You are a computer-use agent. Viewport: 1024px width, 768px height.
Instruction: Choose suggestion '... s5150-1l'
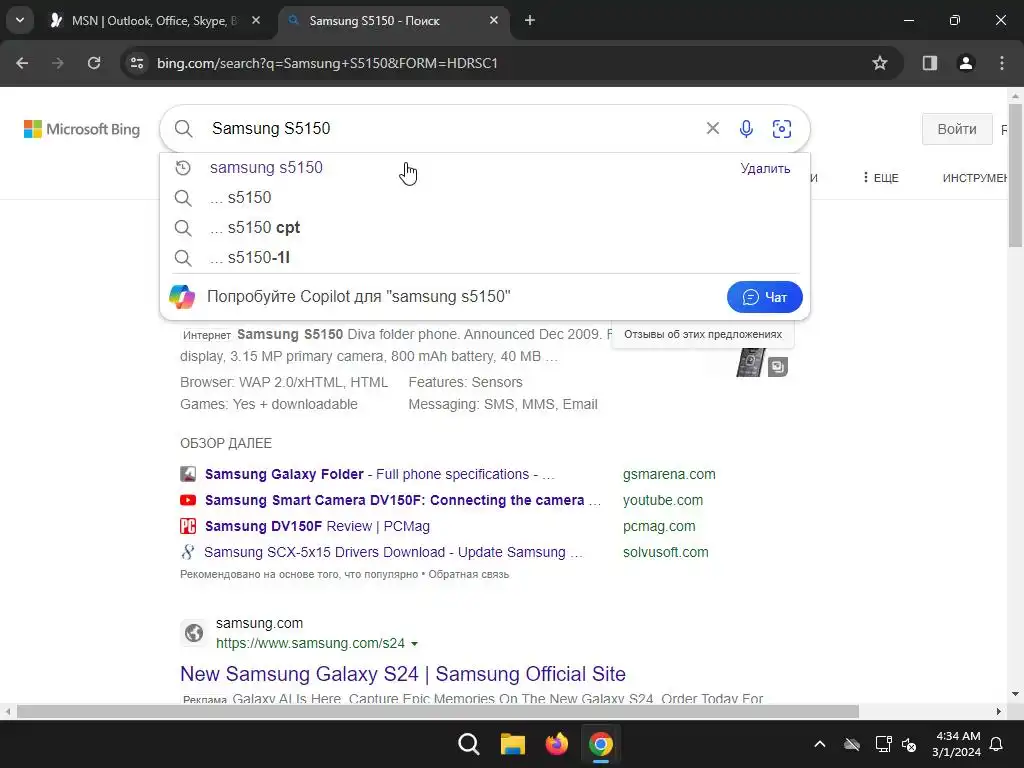[x=485, y=257]
